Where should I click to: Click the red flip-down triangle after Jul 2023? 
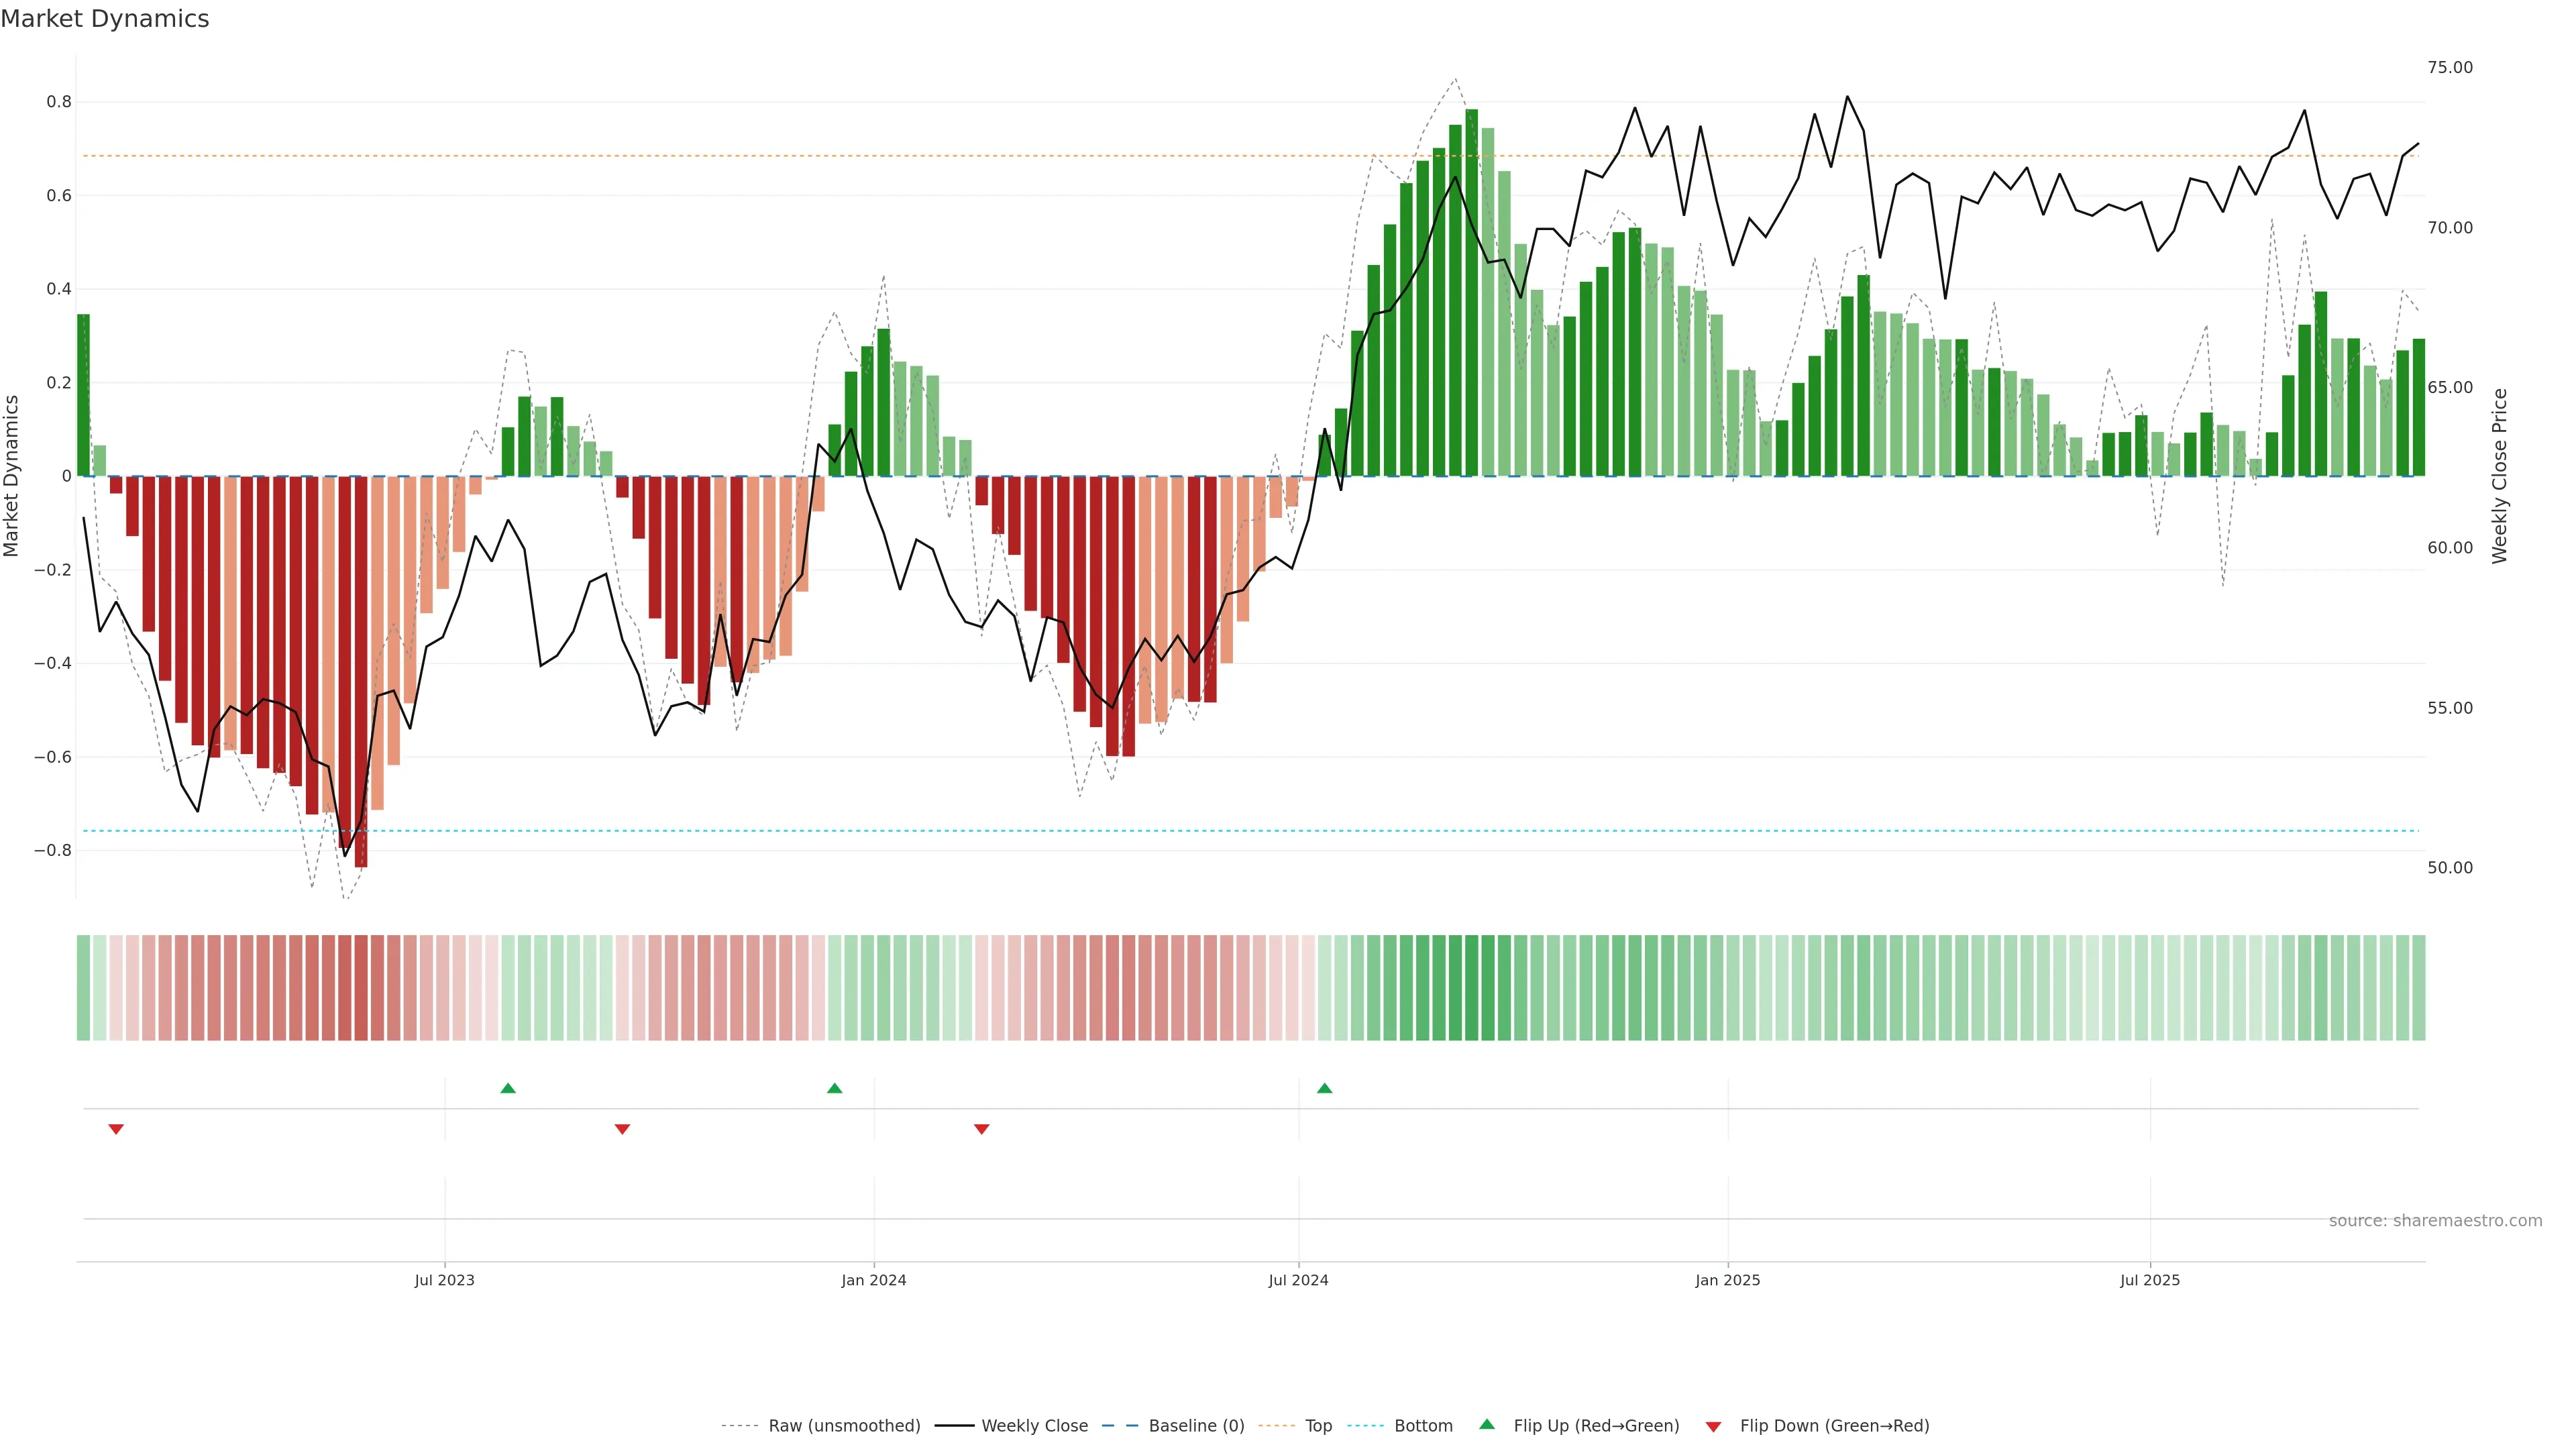point(622,1129)
